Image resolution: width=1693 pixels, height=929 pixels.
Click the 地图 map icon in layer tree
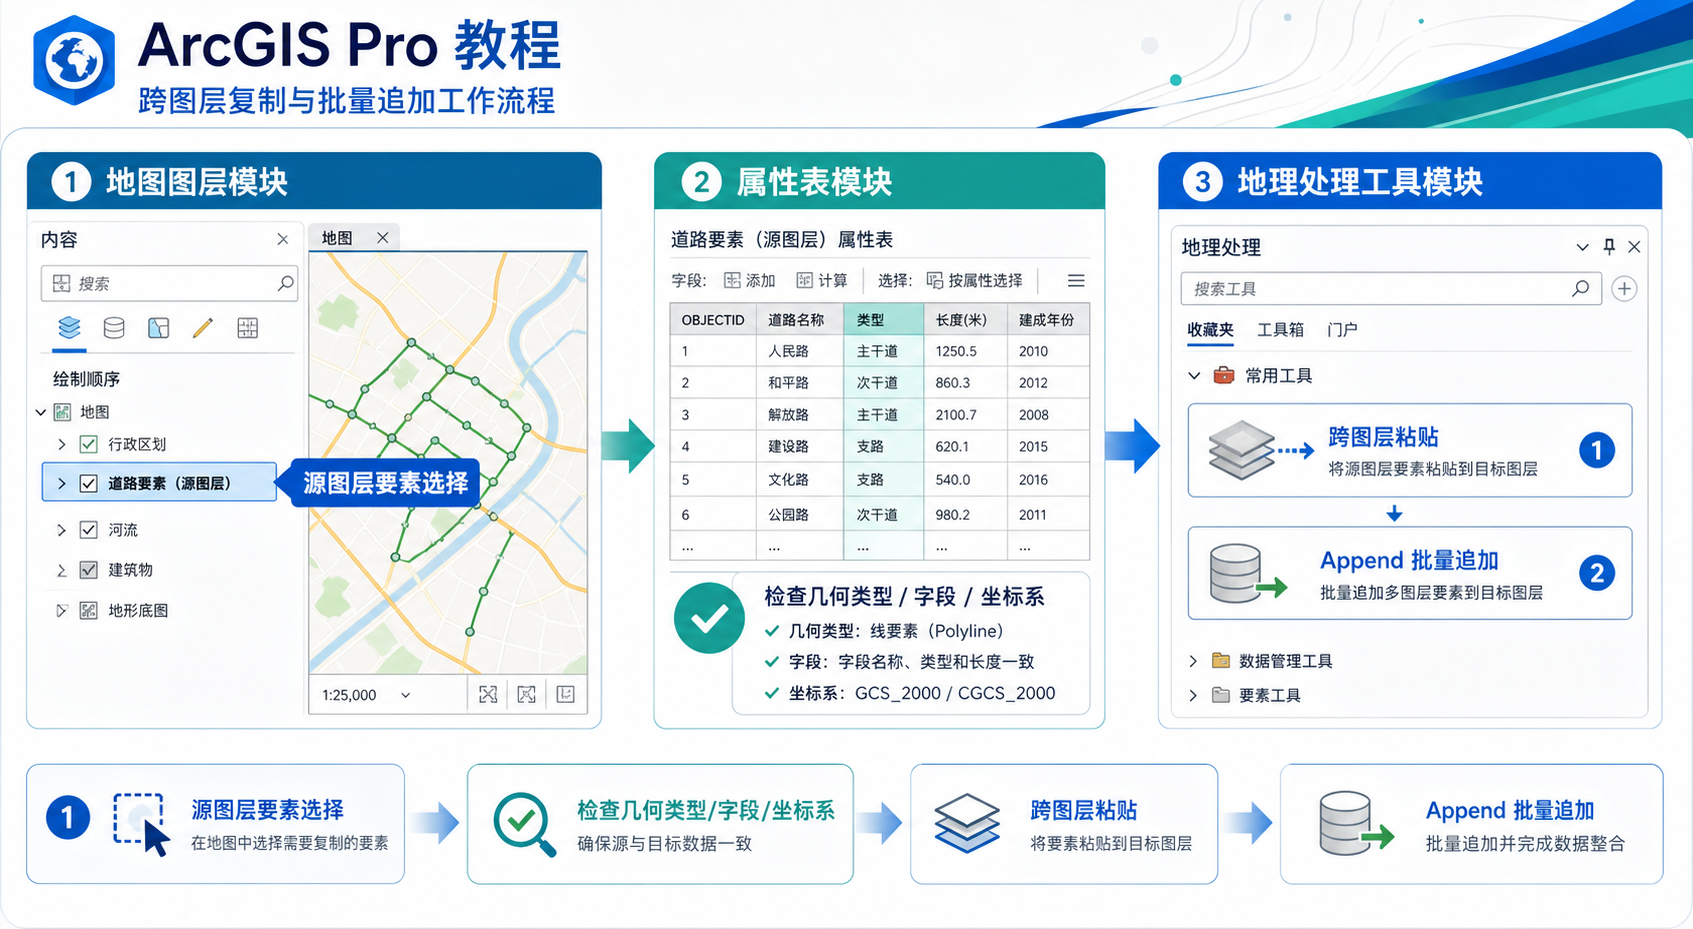click(x=62, y=412)
